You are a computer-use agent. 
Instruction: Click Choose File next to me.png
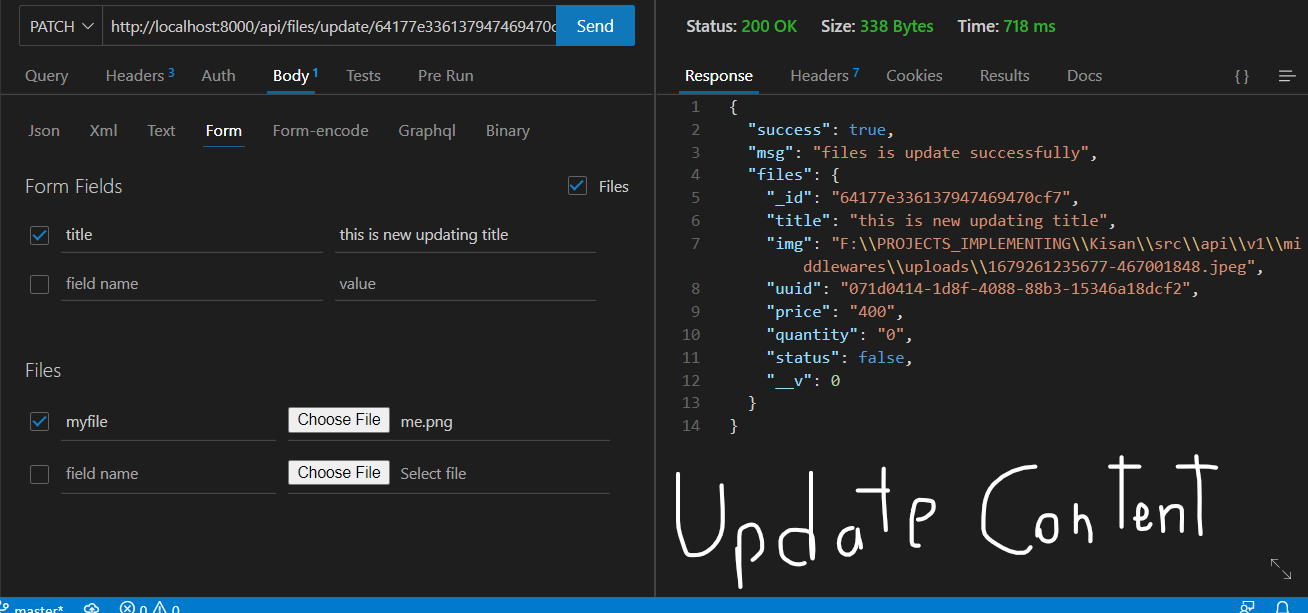[x=339, y=420]
